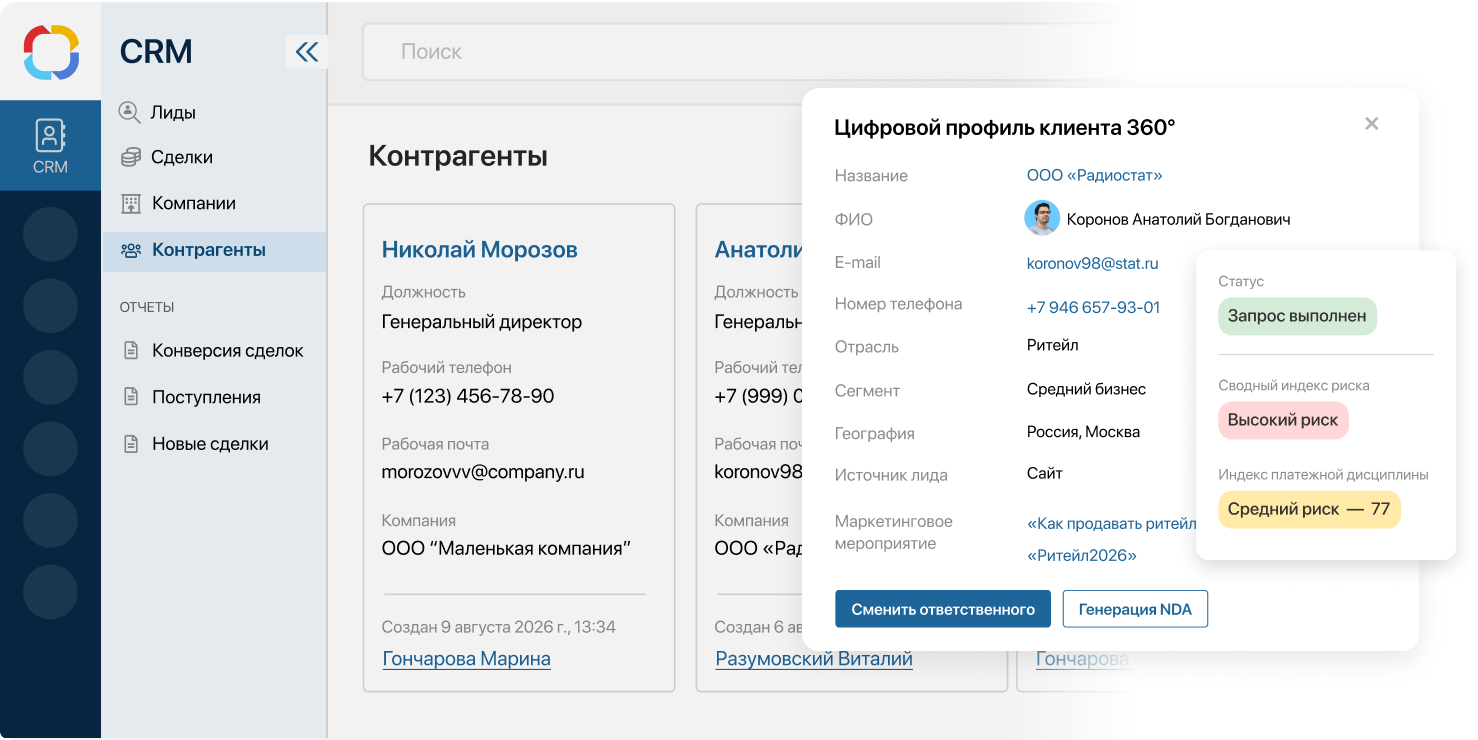Click the Высокий риск badge
Screen dimensions: 1478x740
click(1283, 420)
